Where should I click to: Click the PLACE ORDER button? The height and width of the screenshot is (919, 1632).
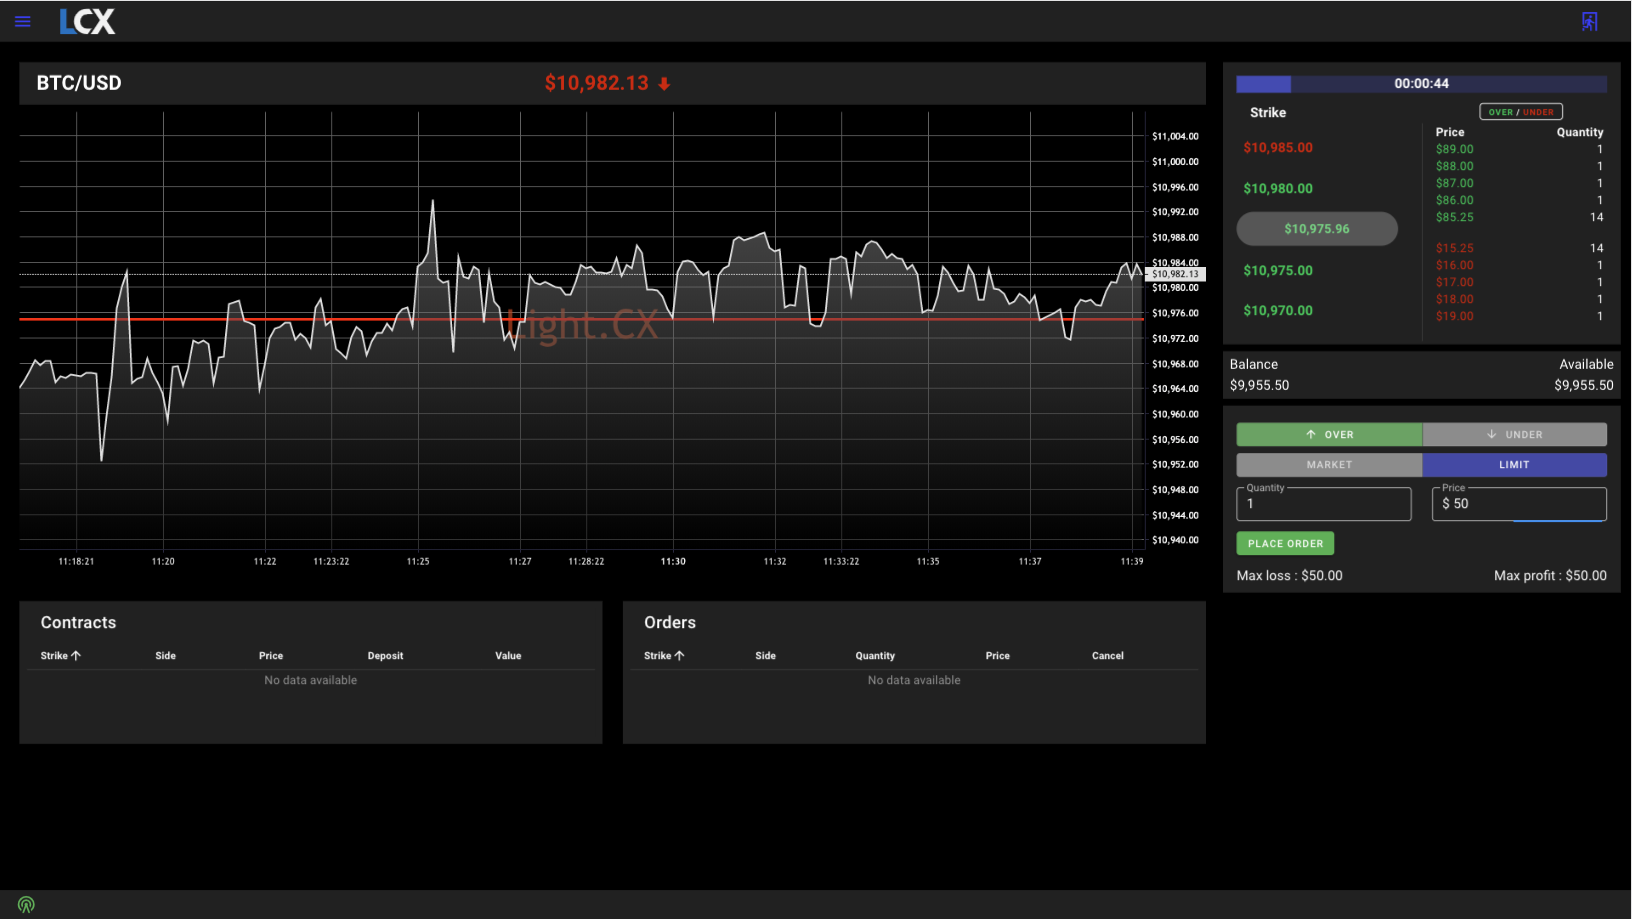click(x=1285, y=543)
